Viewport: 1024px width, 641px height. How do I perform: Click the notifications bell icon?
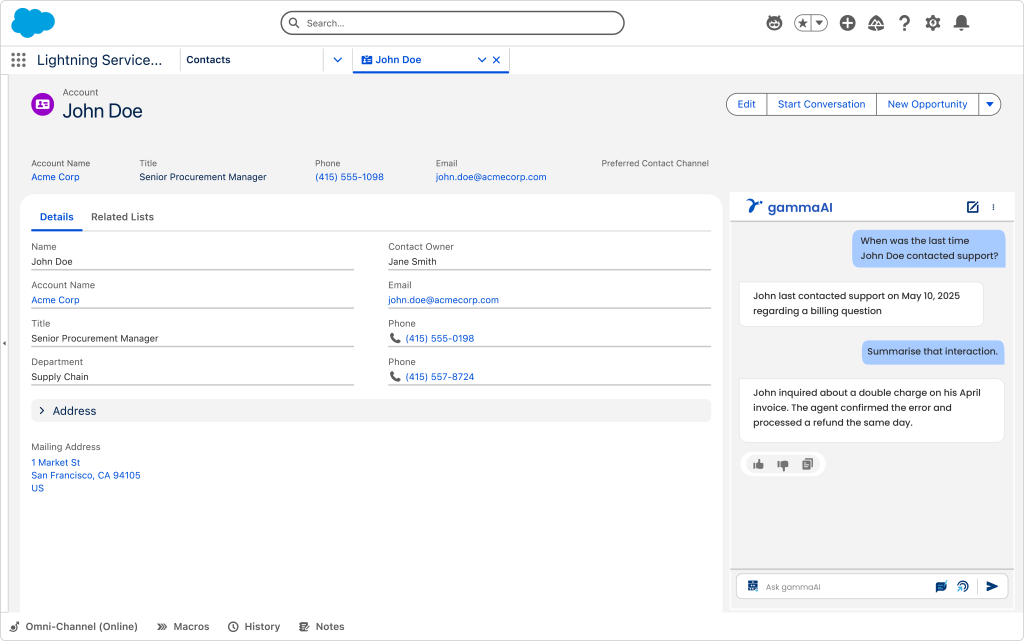click(x=961, y=23)
